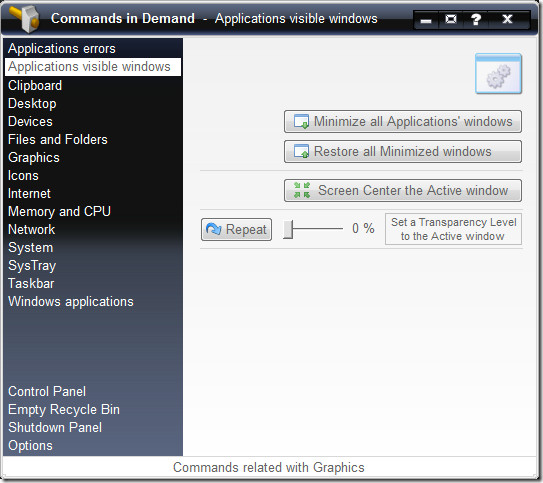Select Clipboard in the sidebar
This screenshot has height=483, width=543.
click(35, 86)
